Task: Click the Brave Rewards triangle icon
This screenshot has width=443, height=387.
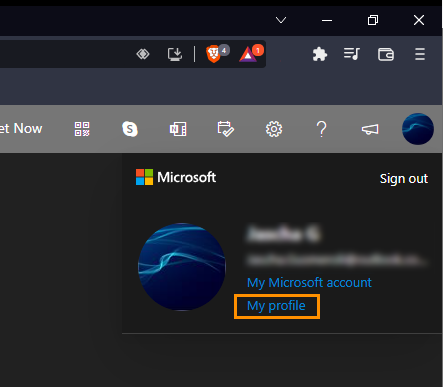Action: tap(248, 54)
